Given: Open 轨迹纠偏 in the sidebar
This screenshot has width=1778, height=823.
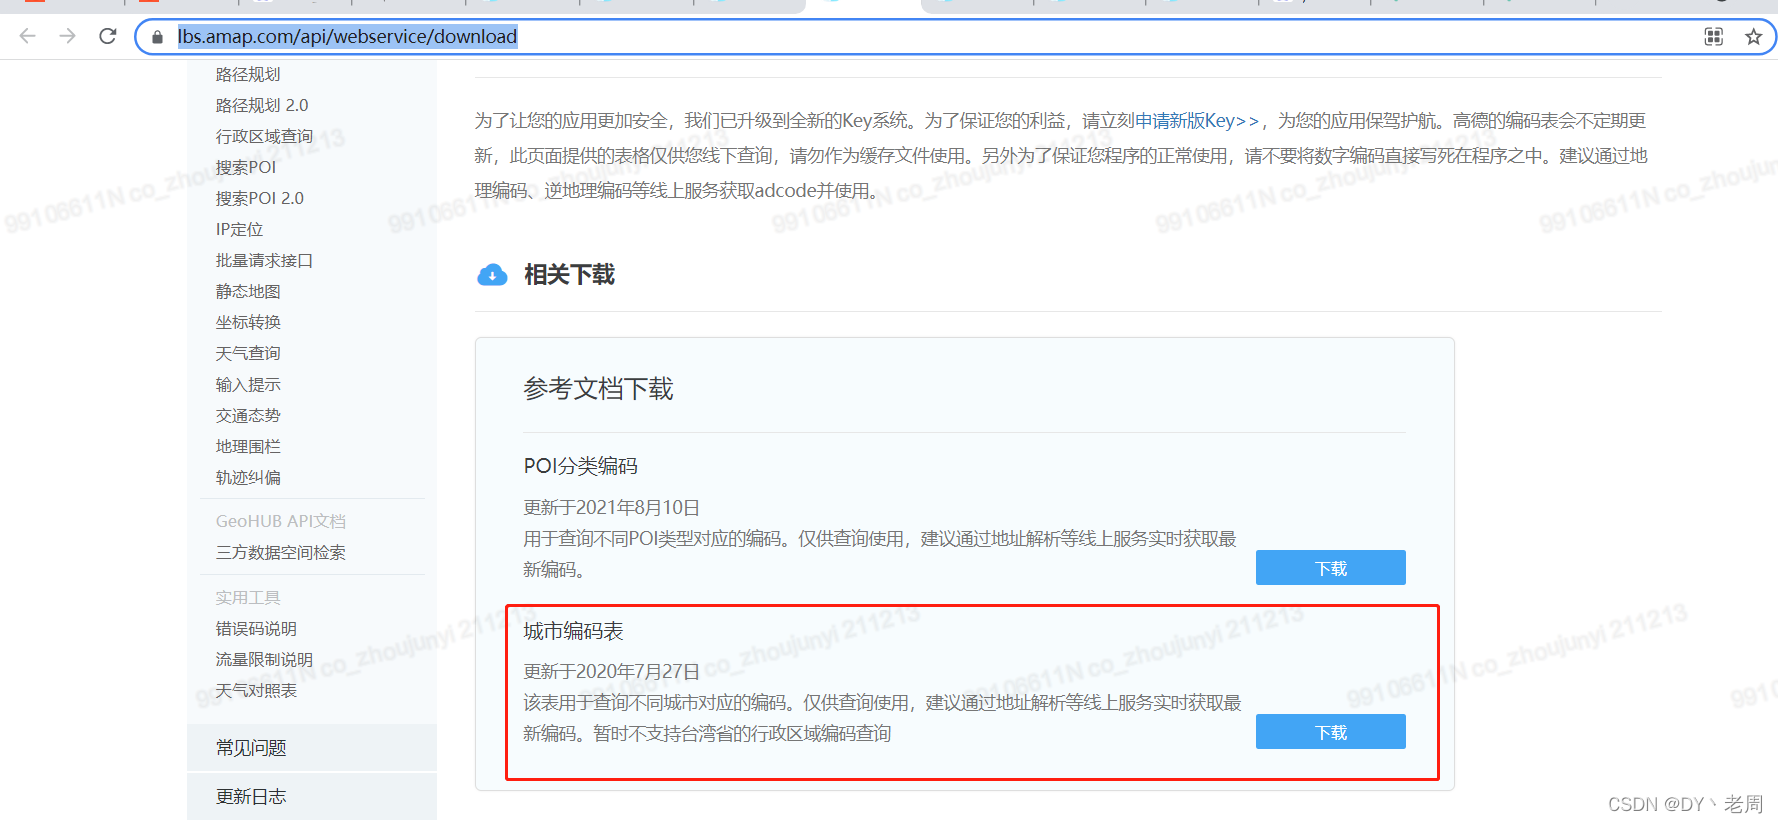Looking at the screenshot, I should pos(248,477).
